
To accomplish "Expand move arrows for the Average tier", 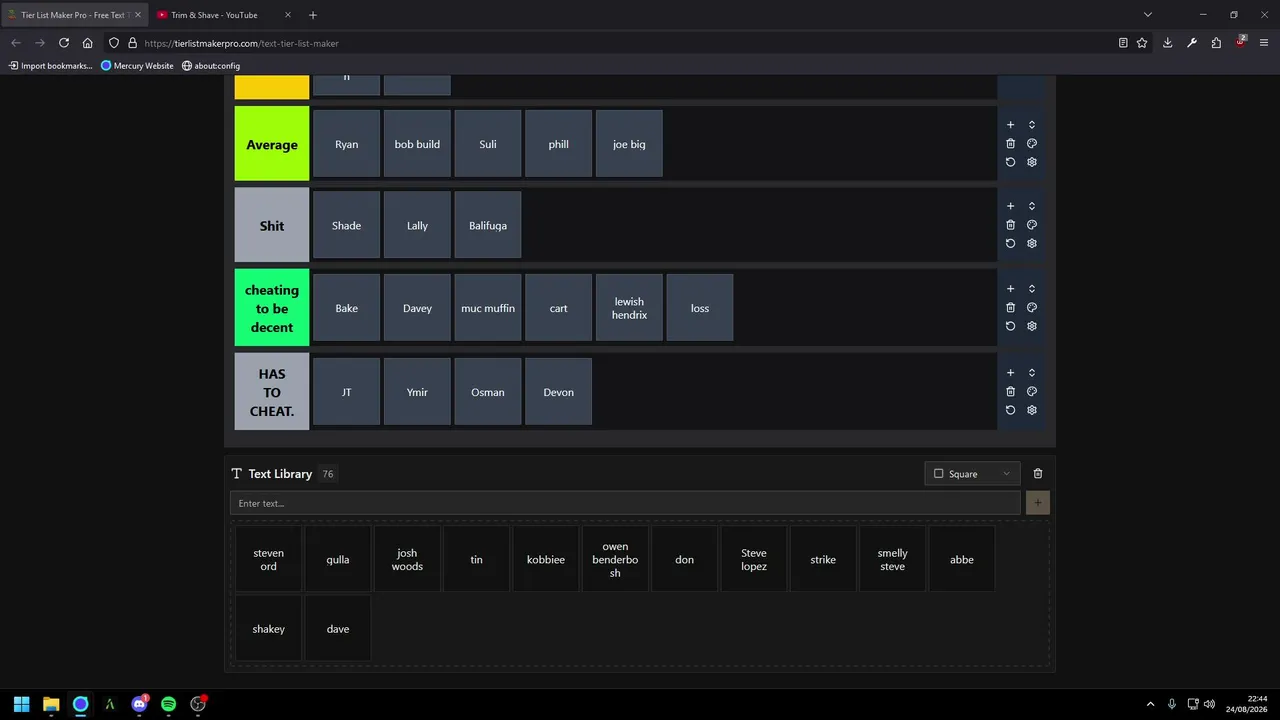I will click(x=1032, y=125).
